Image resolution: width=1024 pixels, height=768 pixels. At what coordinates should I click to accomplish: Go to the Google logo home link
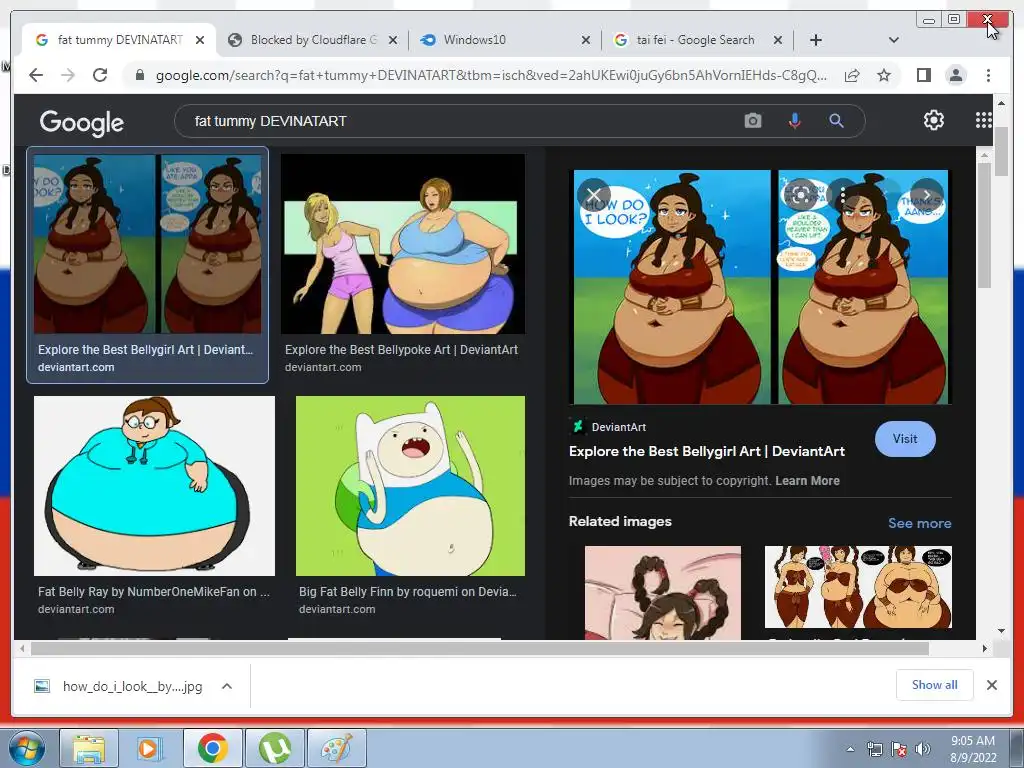coord(82,122)
